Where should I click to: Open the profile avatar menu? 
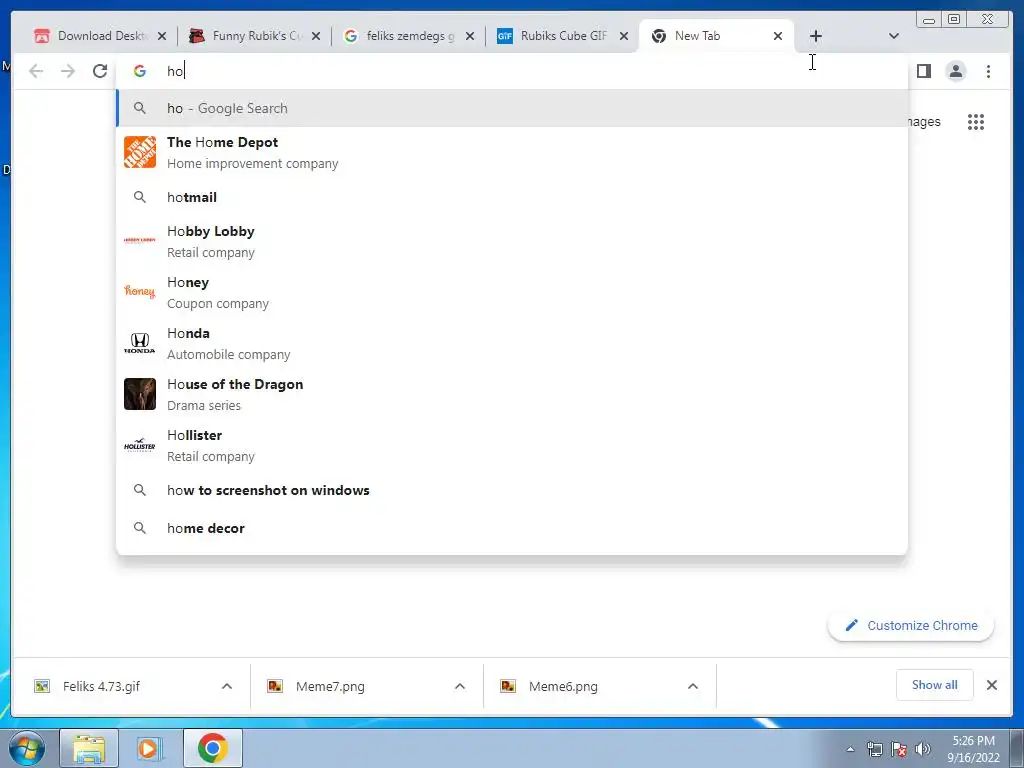tap(955, 71)
